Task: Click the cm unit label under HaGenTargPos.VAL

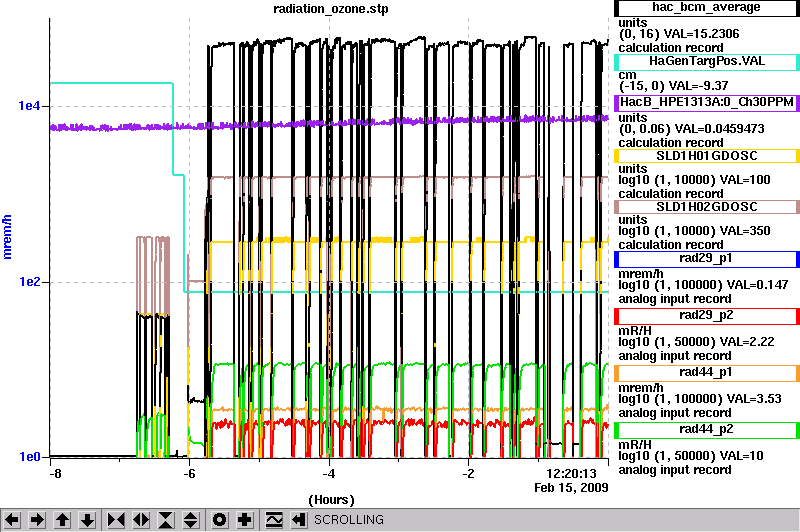Action: [x=628, y=75]
